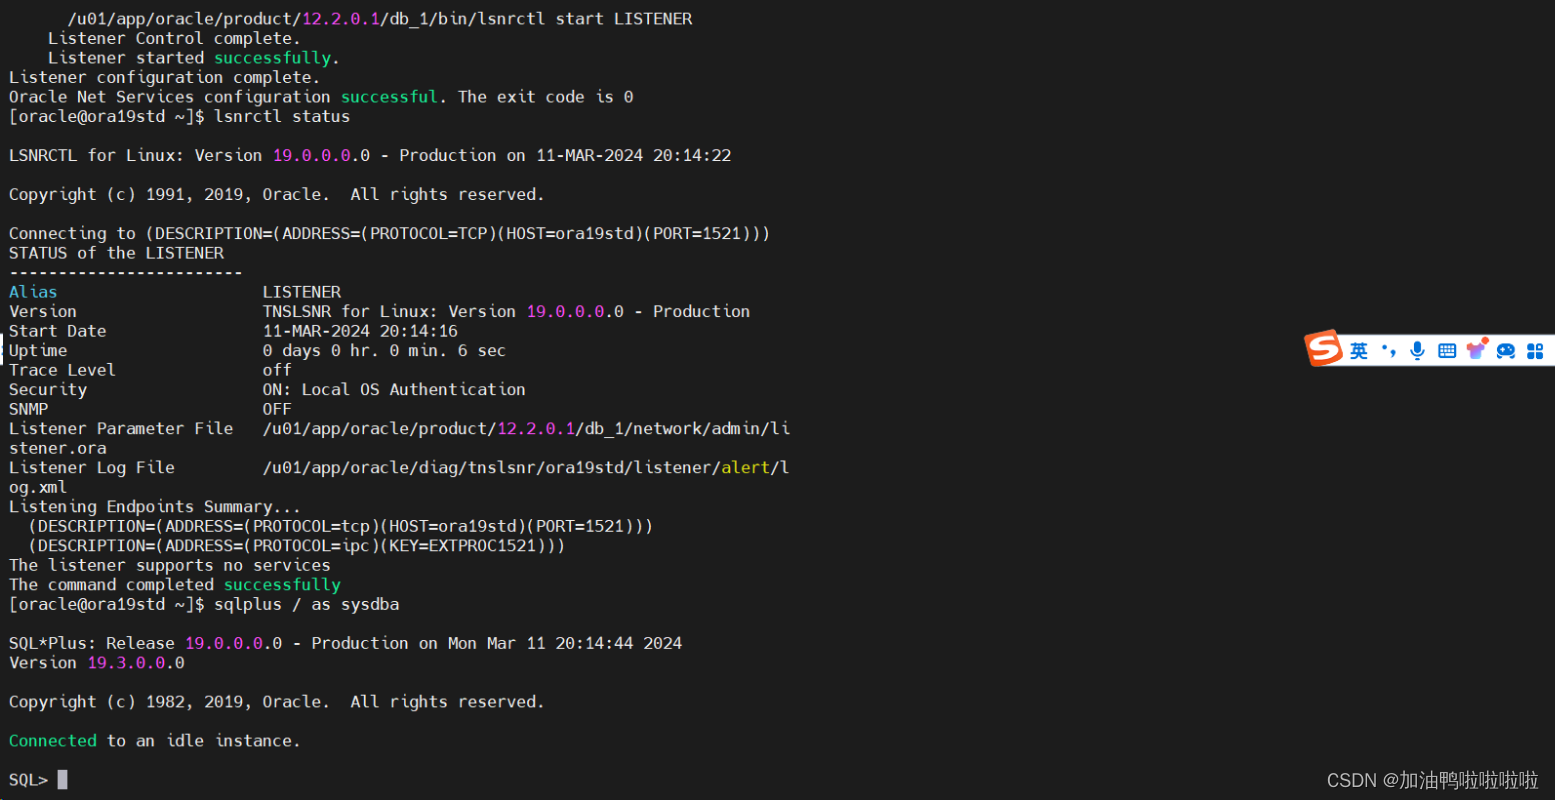Click 'TNSLSNR for Linux' version value

(506, 311)
